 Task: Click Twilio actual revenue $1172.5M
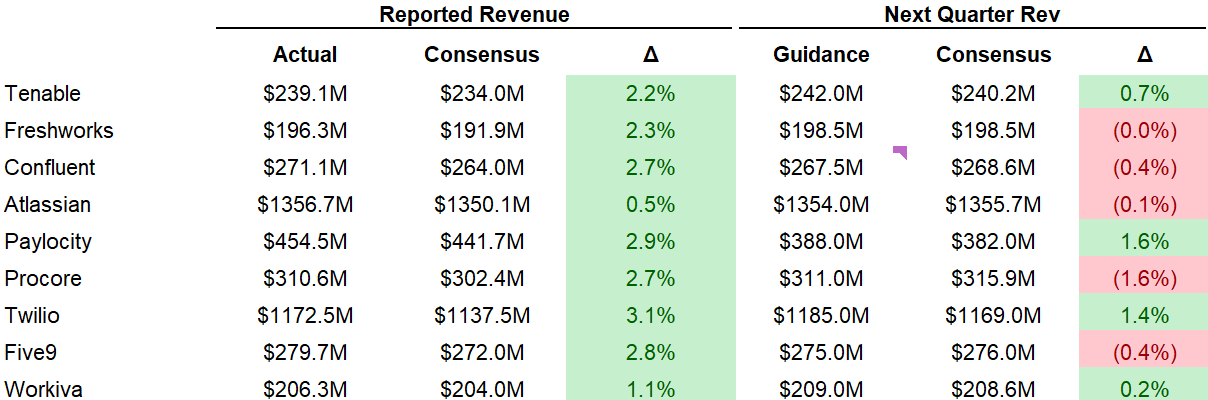point(305,316)
